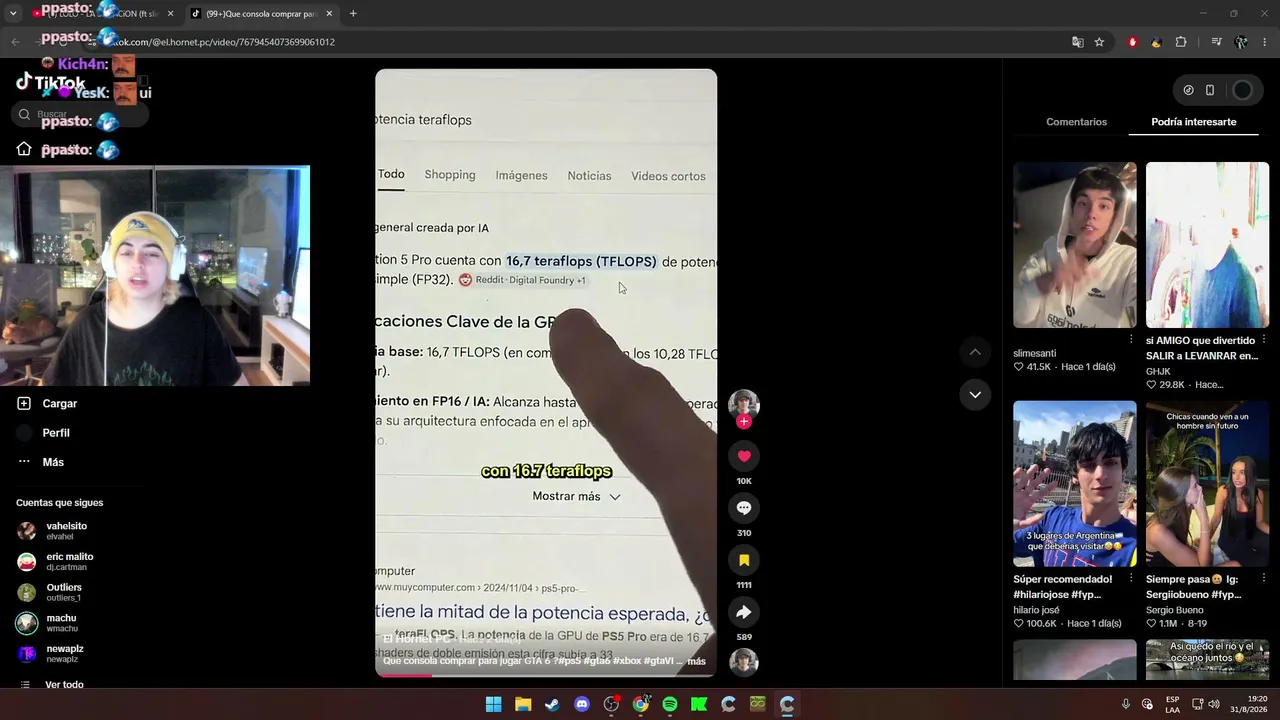Open File Explorer from the taskbar
The image size is (1280, 720).
click(523, 704)
